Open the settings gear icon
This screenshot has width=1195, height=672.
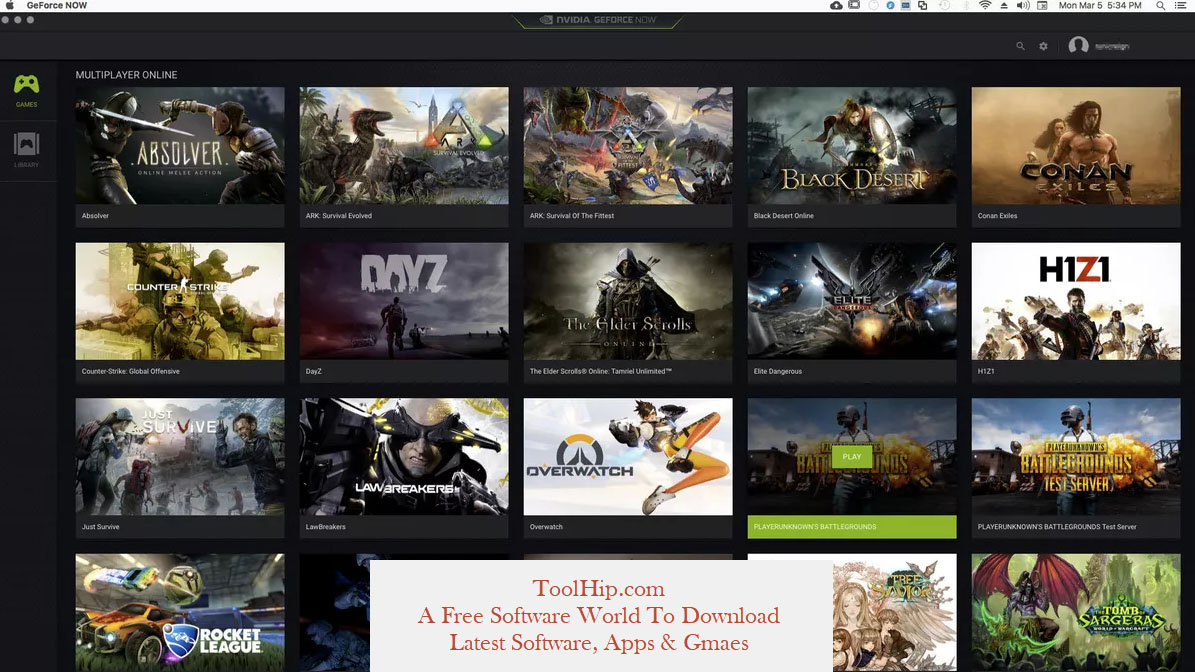tap(1043, 46)
